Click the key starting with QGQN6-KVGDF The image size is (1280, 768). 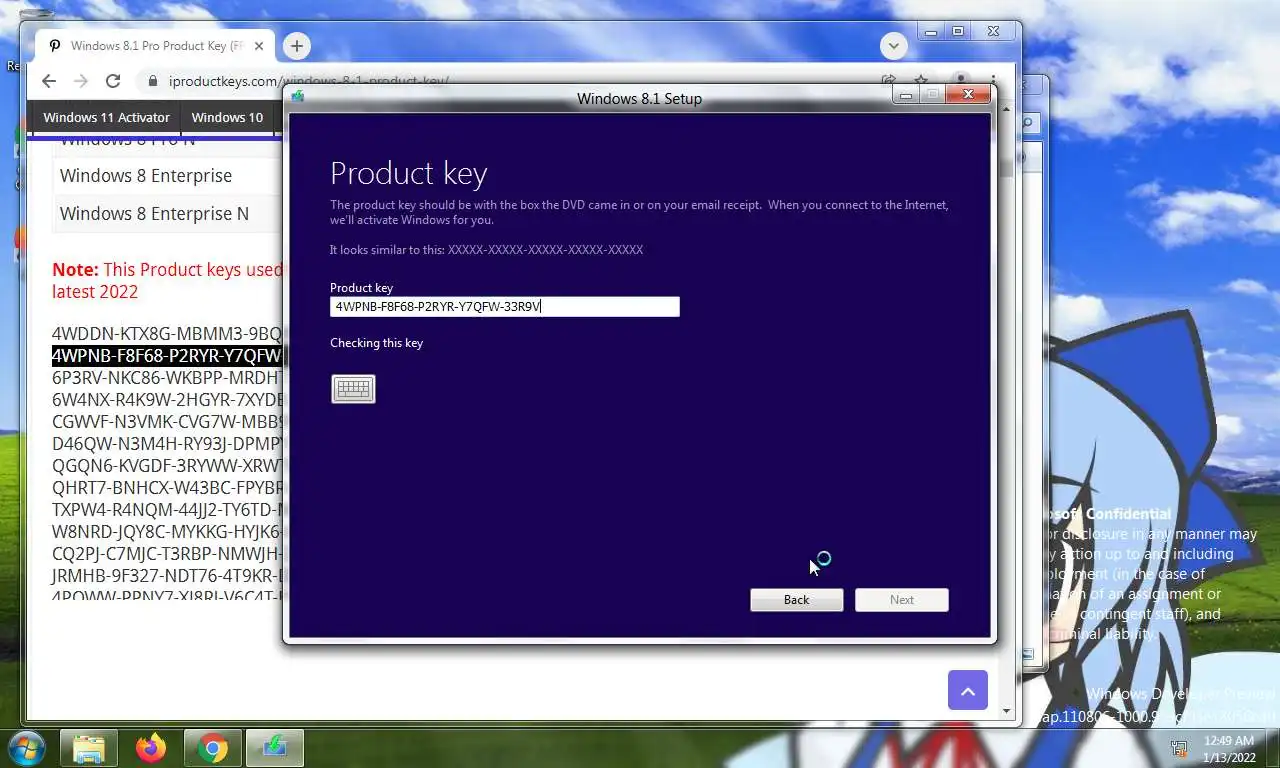tap(167, 466)
